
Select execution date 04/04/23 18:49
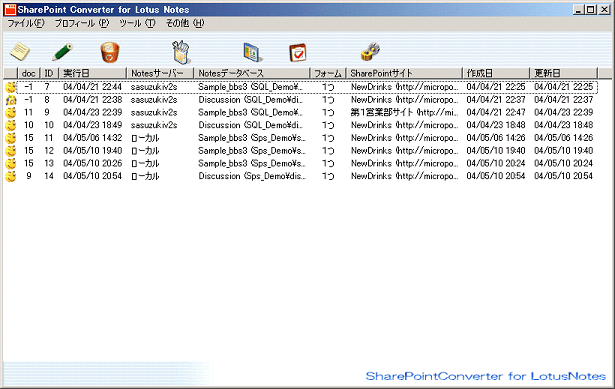click(93, 125)
